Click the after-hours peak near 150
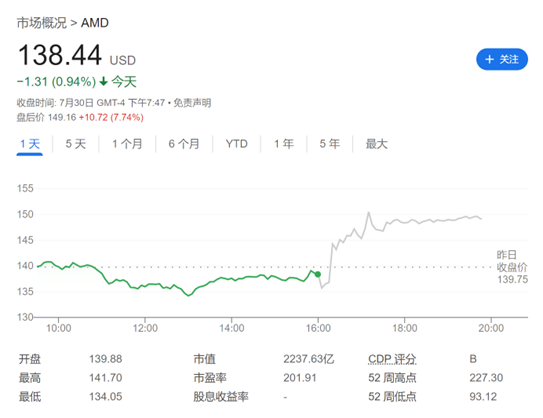The image size is (543, 418). (368, 212)
